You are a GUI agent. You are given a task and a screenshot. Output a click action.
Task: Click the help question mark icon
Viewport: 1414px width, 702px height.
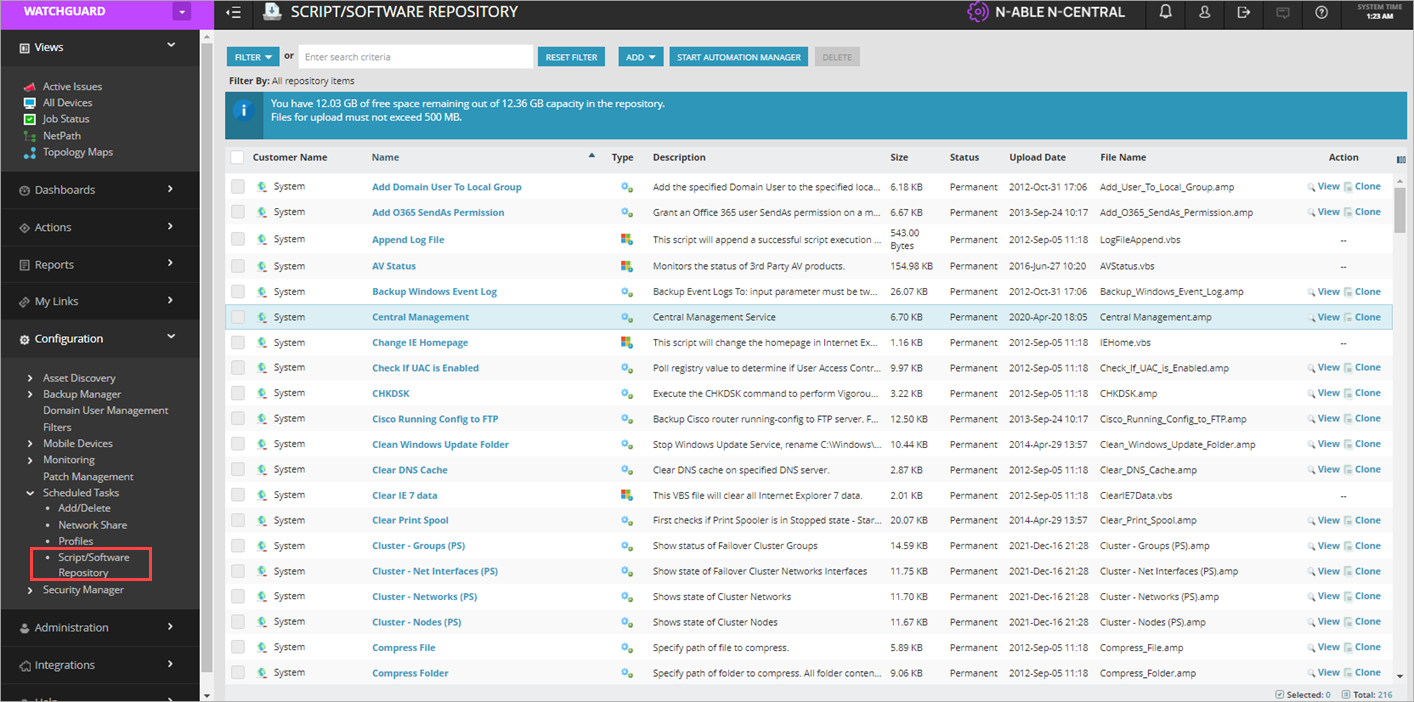click(x=1321, y=14)
